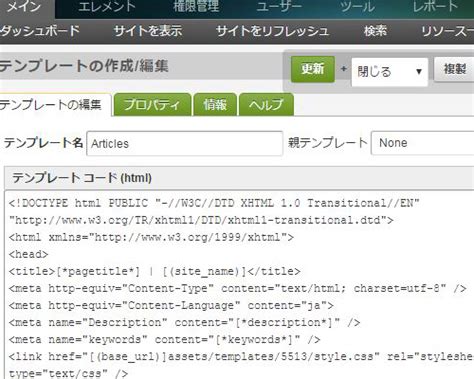This screenshot has height=379, width=474.
Task: Open the メイン top menu tab
Action: point(25,7)
